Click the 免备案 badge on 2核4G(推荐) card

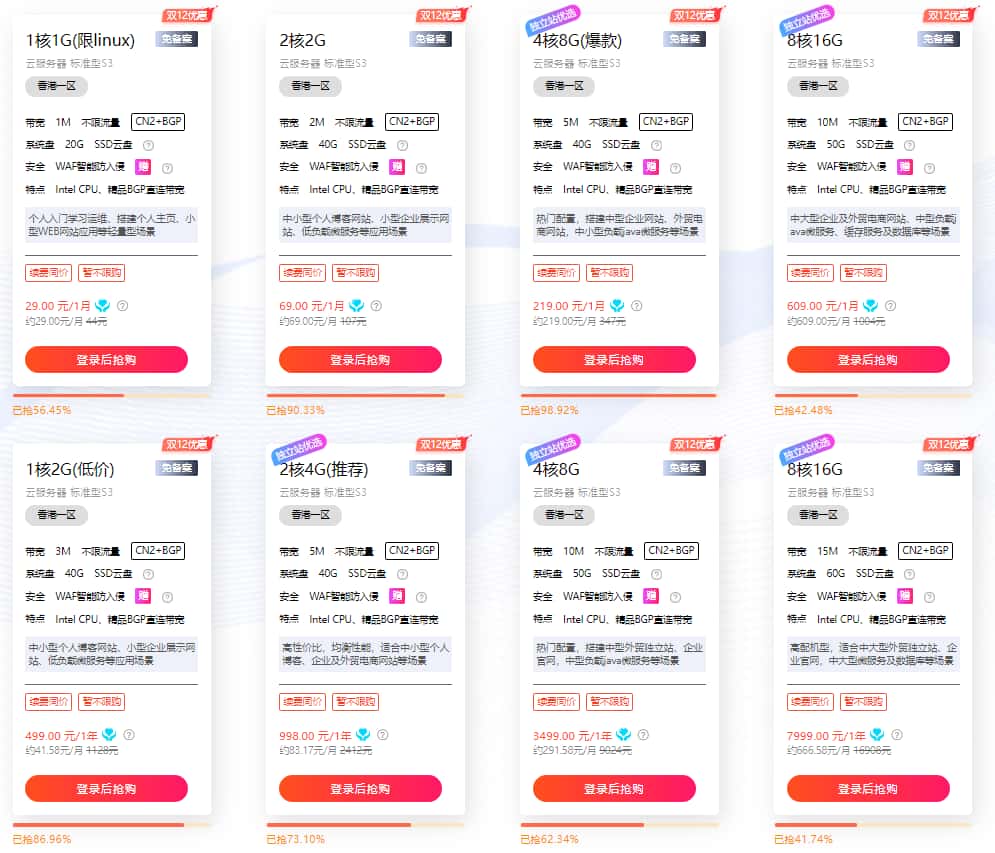[433, 468]
